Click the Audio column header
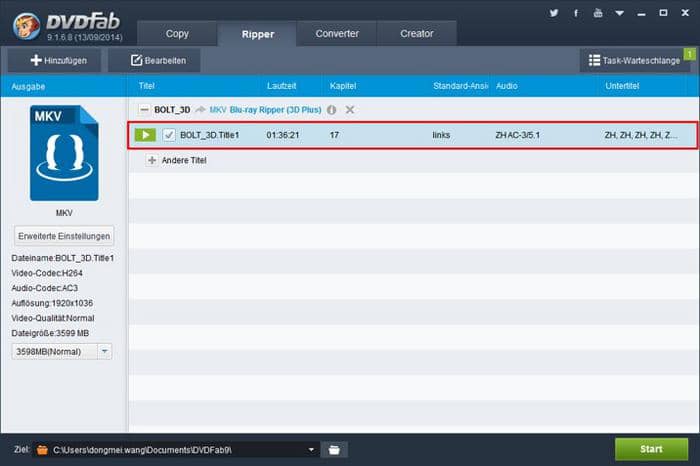Viewport: 700px width, 466px height. (507, 86)
